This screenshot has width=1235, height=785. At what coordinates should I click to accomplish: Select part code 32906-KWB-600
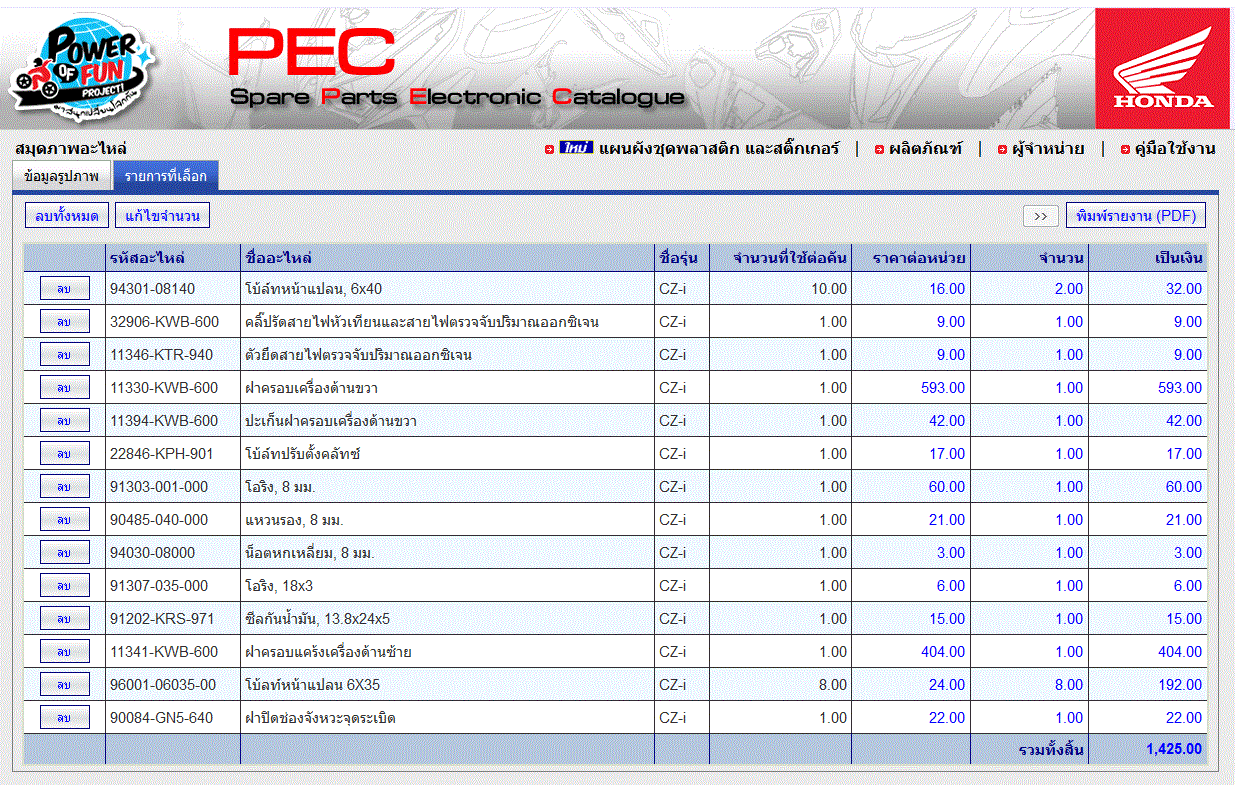pos(164,322)
